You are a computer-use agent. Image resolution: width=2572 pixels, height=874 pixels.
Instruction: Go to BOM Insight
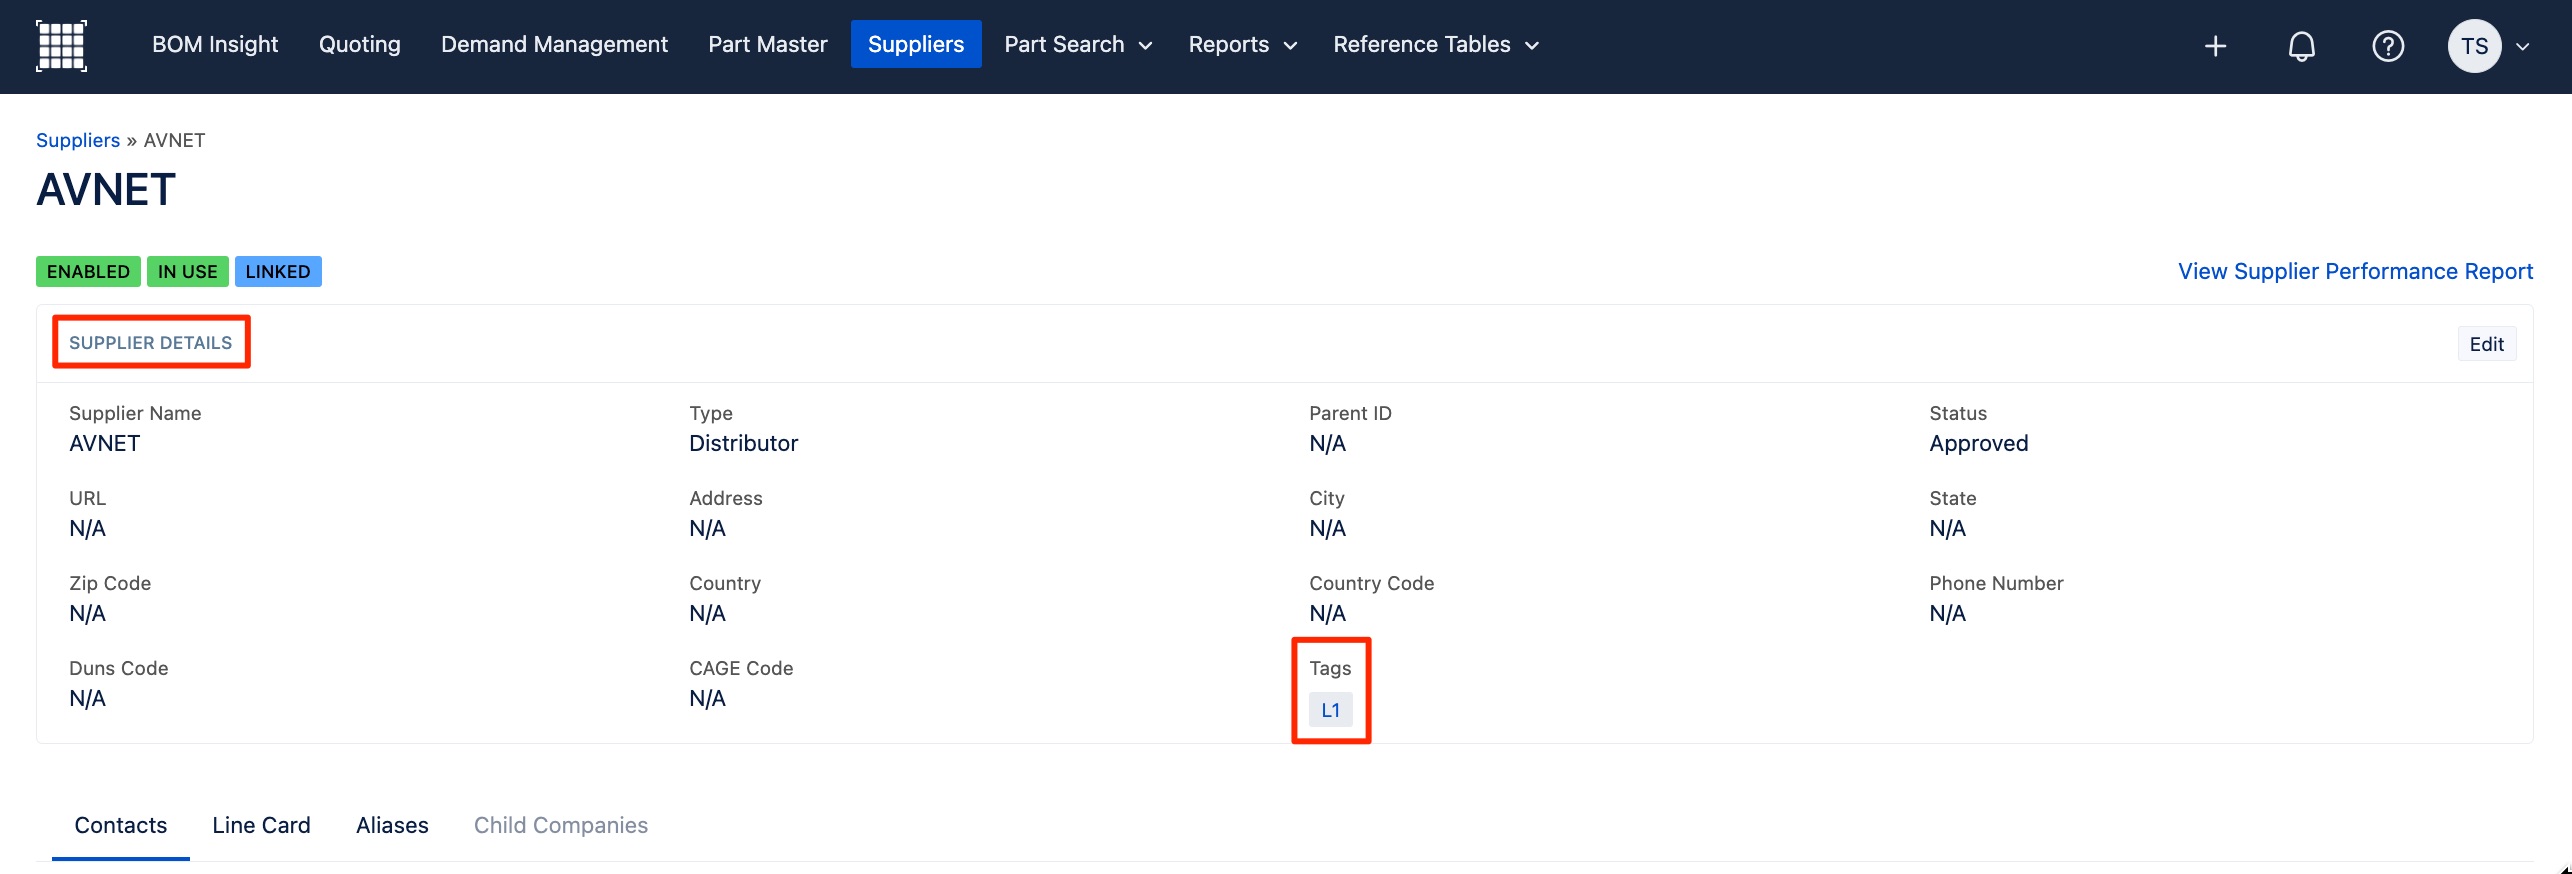coord(215,44)
